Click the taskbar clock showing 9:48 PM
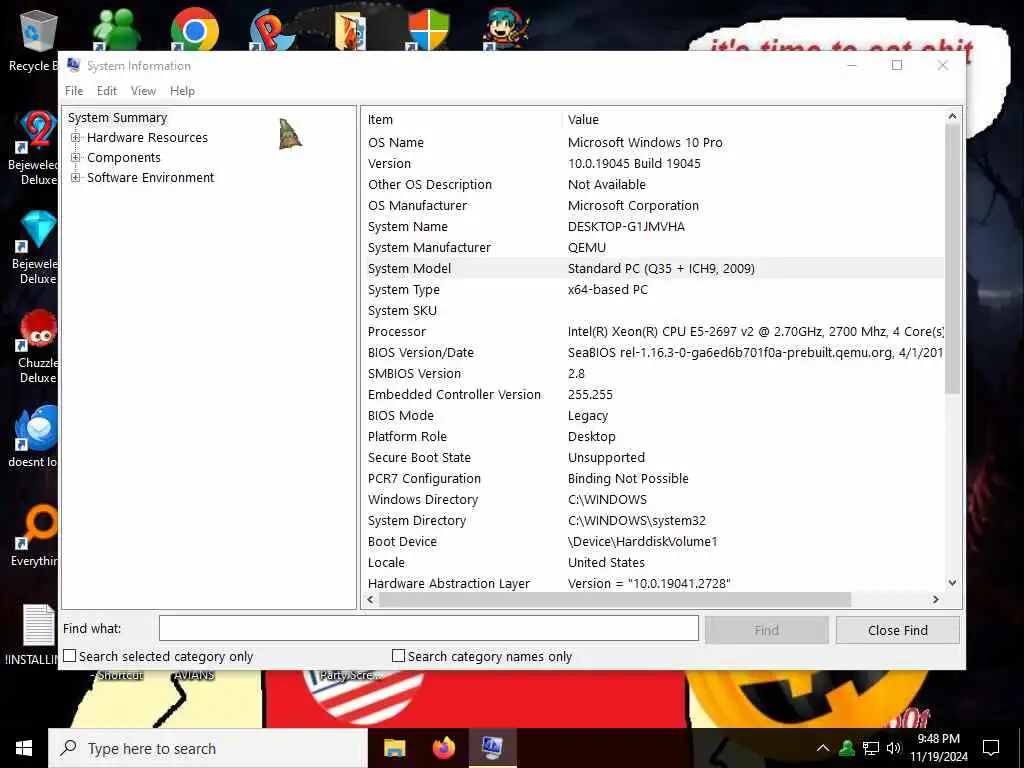 pyautogui.click(x=938, y=748)
